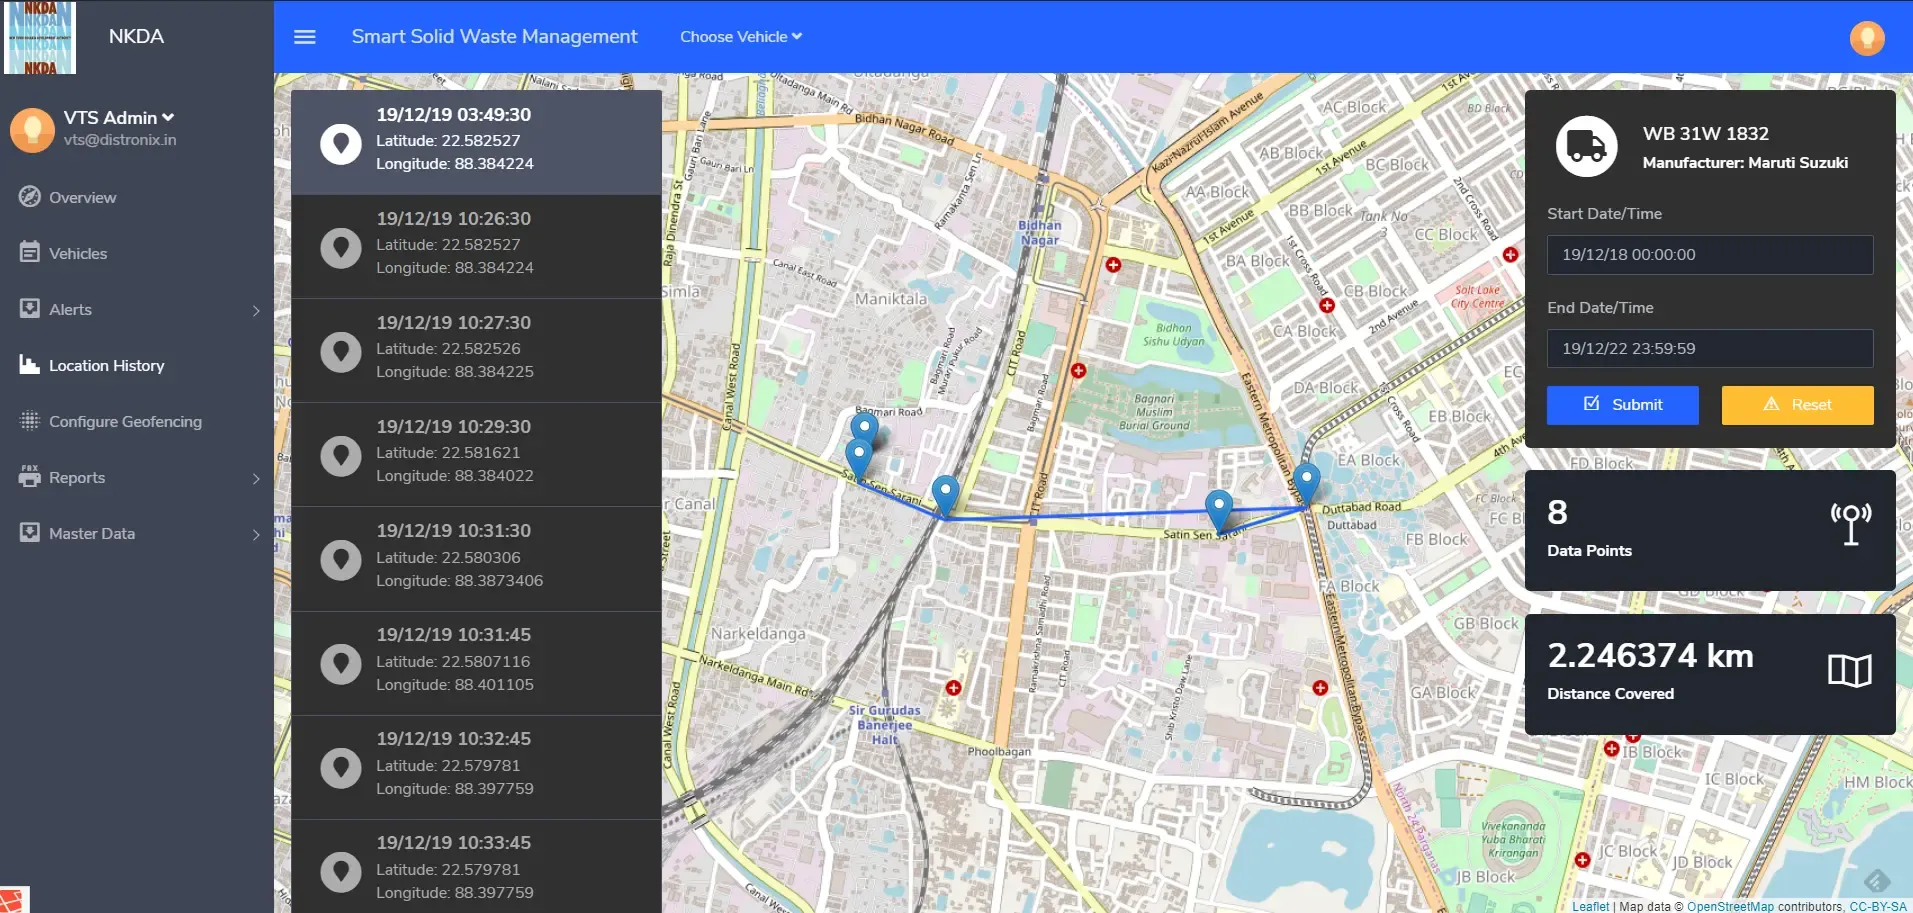Expand the Choose Vehicle dropdown
Screen dimensions: 1913x913
click(740, 36)
